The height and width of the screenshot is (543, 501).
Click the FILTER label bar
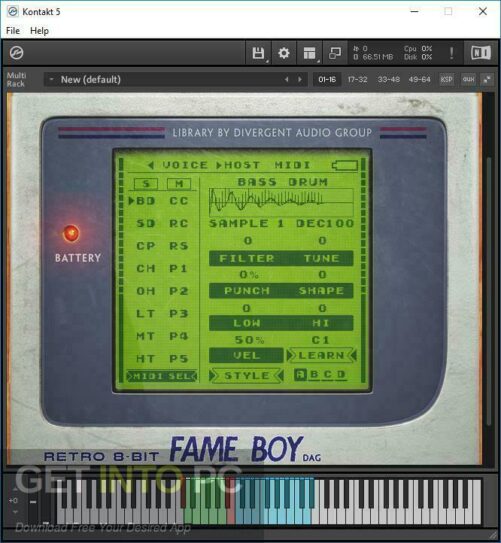pos(247,258)
